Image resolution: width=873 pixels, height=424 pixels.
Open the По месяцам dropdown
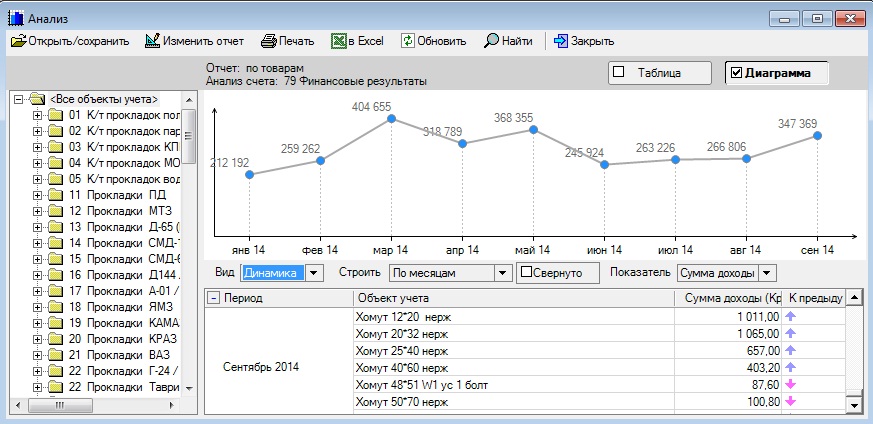point(503,272)
